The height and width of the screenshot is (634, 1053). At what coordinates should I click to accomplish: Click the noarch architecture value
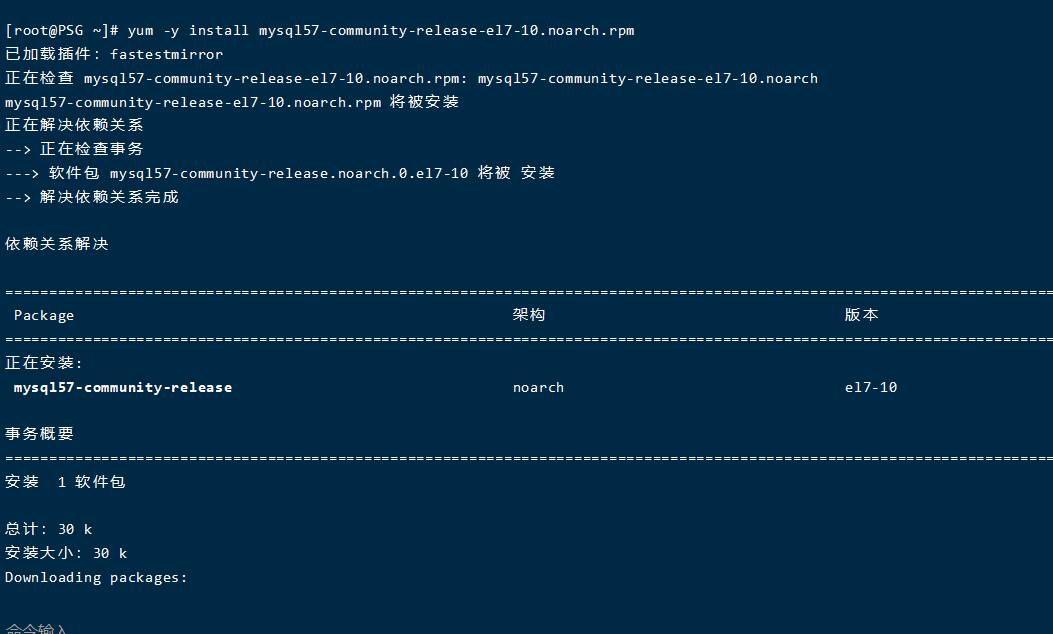coord(538,388)
